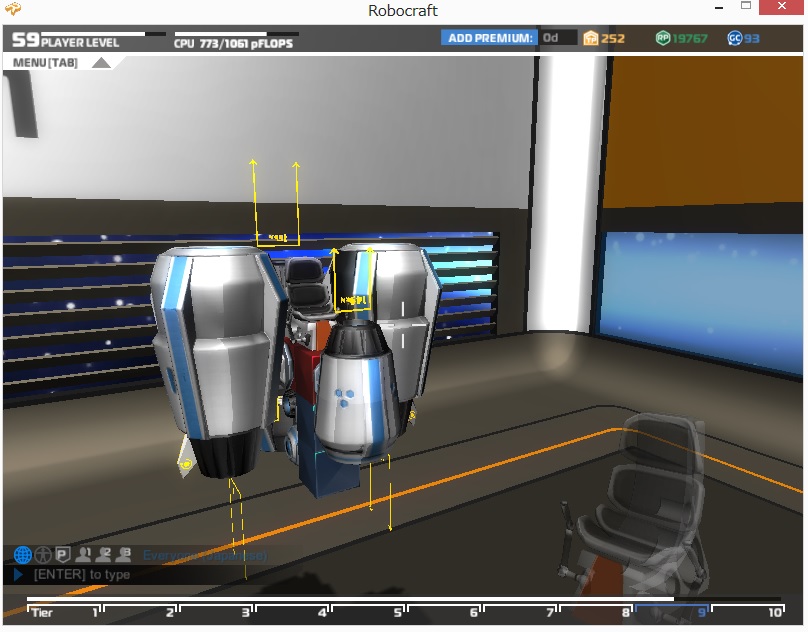Click the galaxy cash value 93
This screenshot has width=808, height=632.
(751, 38)
